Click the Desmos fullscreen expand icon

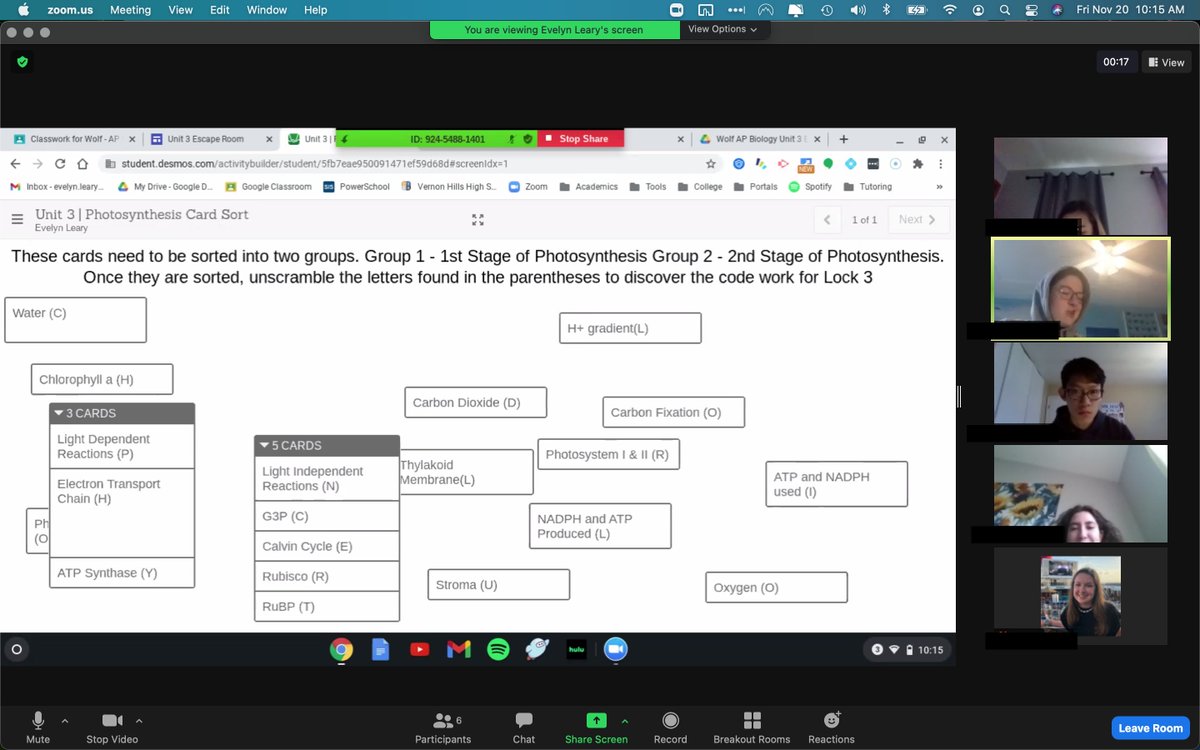[478, 220]
